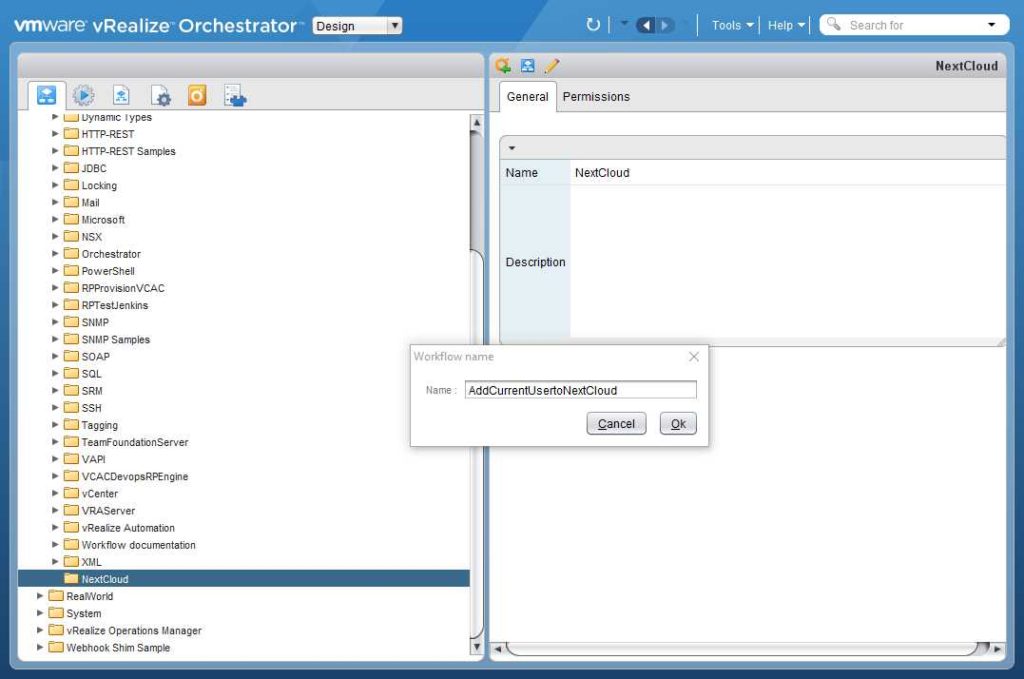Switch to the Permissions tab
Viewport: 1024px width, 679px height.
coord(596,97)
